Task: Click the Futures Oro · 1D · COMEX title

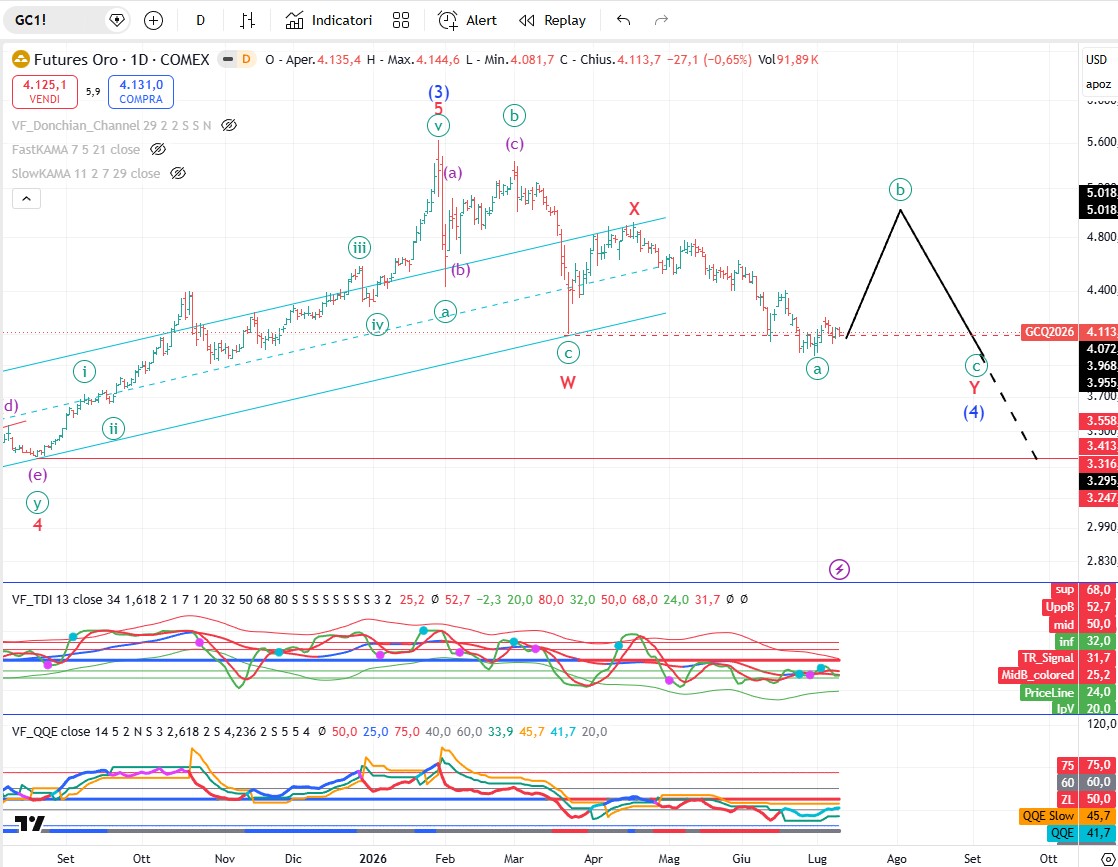Action: (x=122, y=60)
